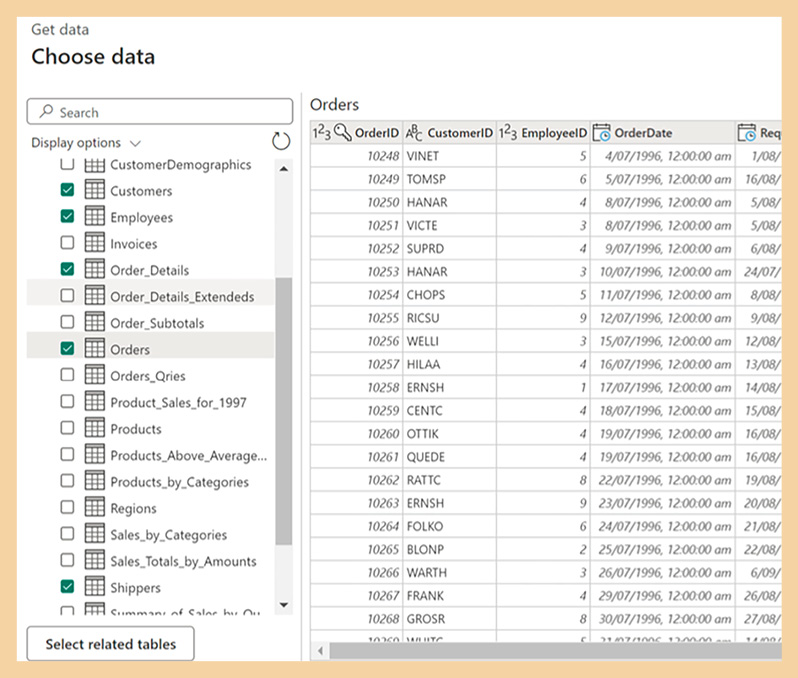Click the date-time type icon for OrderDate
This screenshot has width=798, height=678.
coord(602,133)
